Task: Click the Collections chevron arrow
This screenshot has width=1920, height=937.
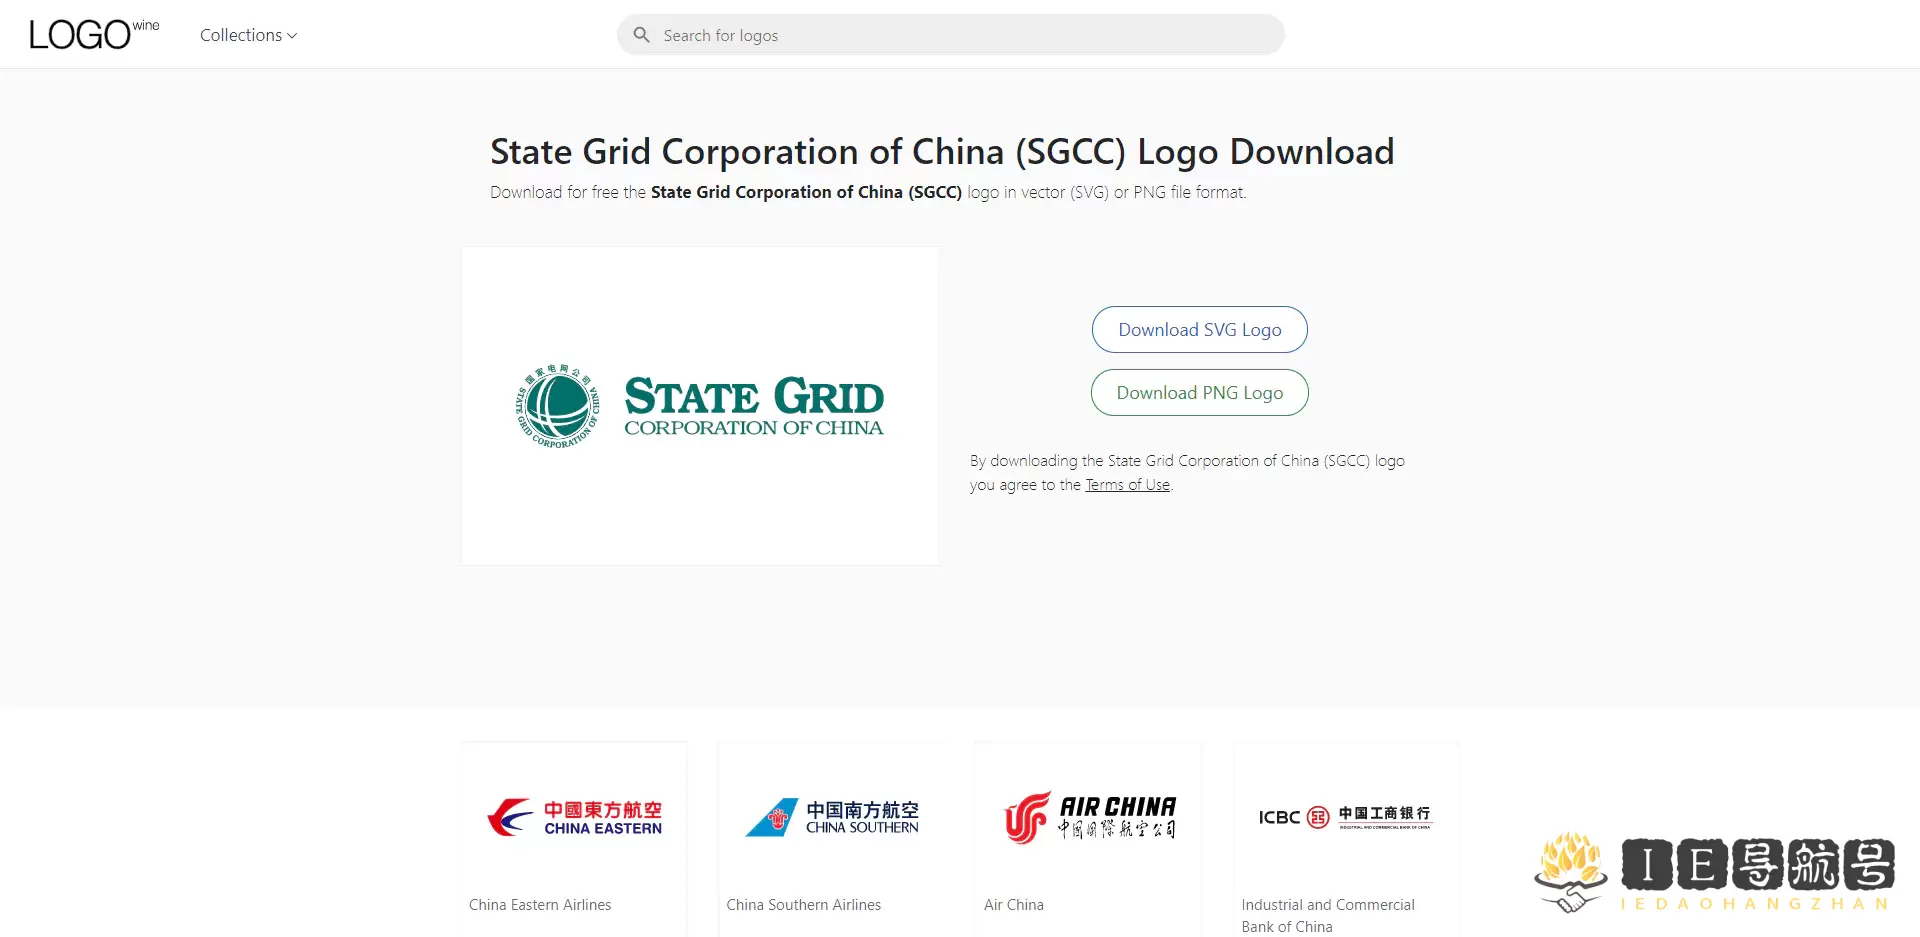Action: (292, 36)
